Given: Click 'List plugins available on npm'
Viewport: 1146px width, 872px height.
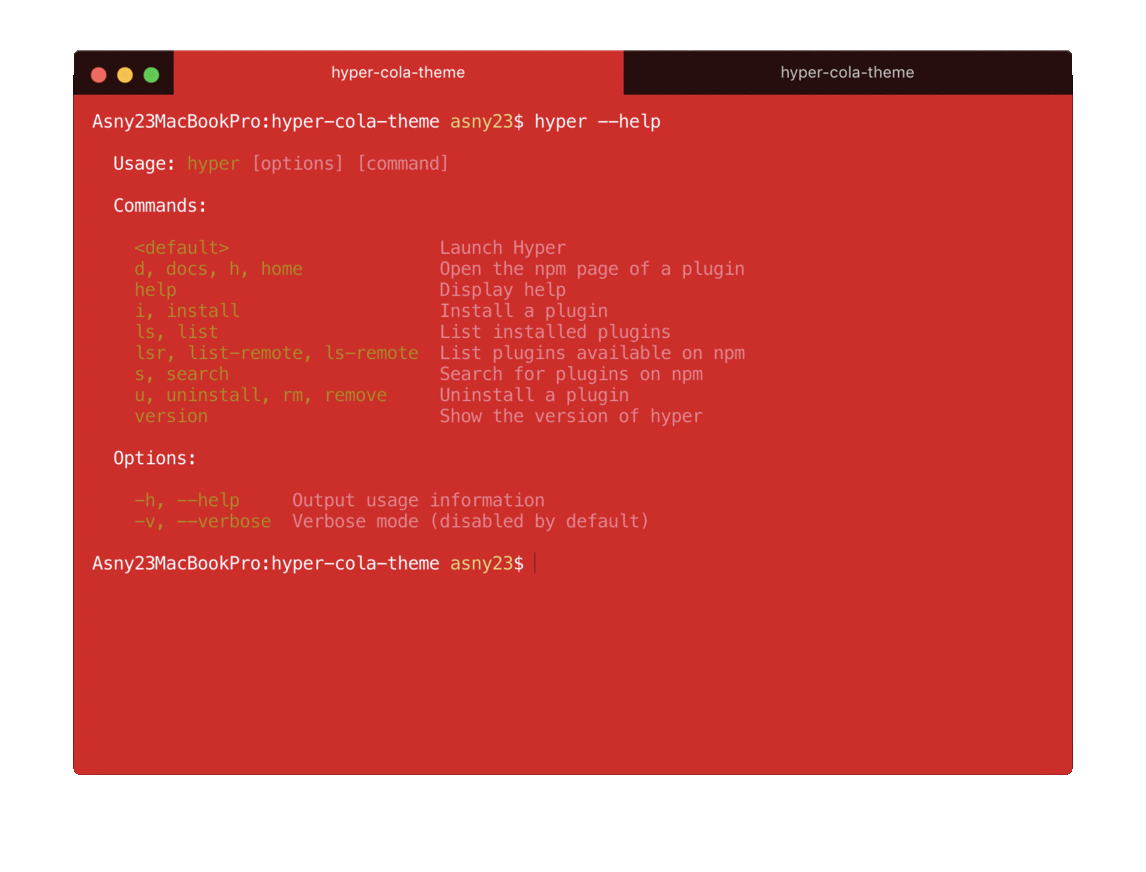Looking at the screenshot, I should tap(592, 353).
